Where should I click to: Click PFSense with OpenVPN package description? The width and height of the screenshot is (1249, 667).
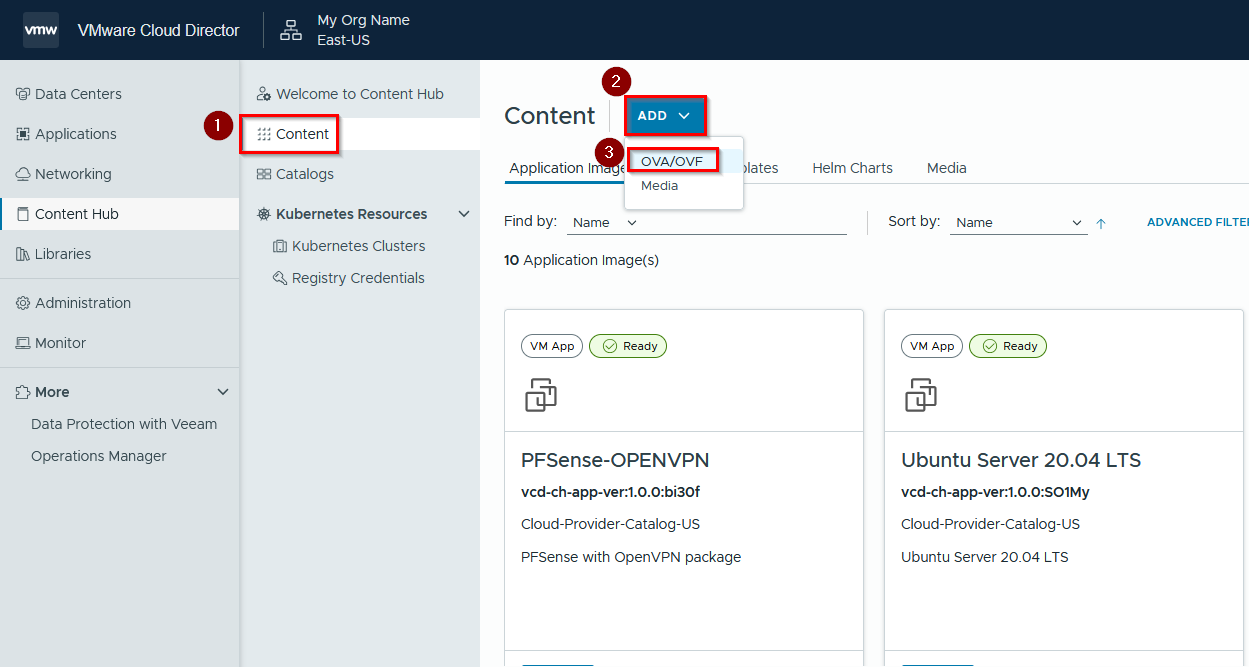tap(631, 557)
